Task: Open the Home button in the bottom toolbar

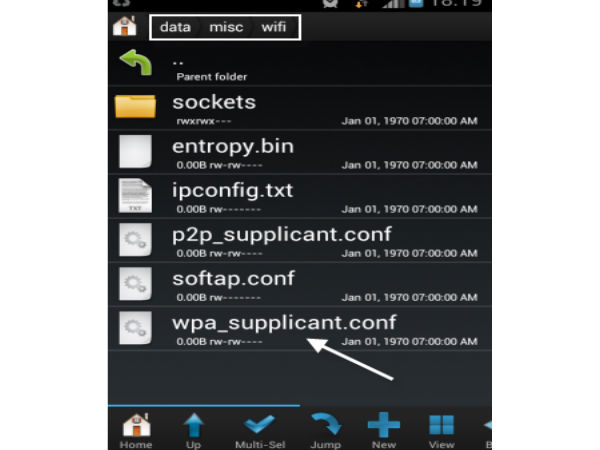Action: 136,428
